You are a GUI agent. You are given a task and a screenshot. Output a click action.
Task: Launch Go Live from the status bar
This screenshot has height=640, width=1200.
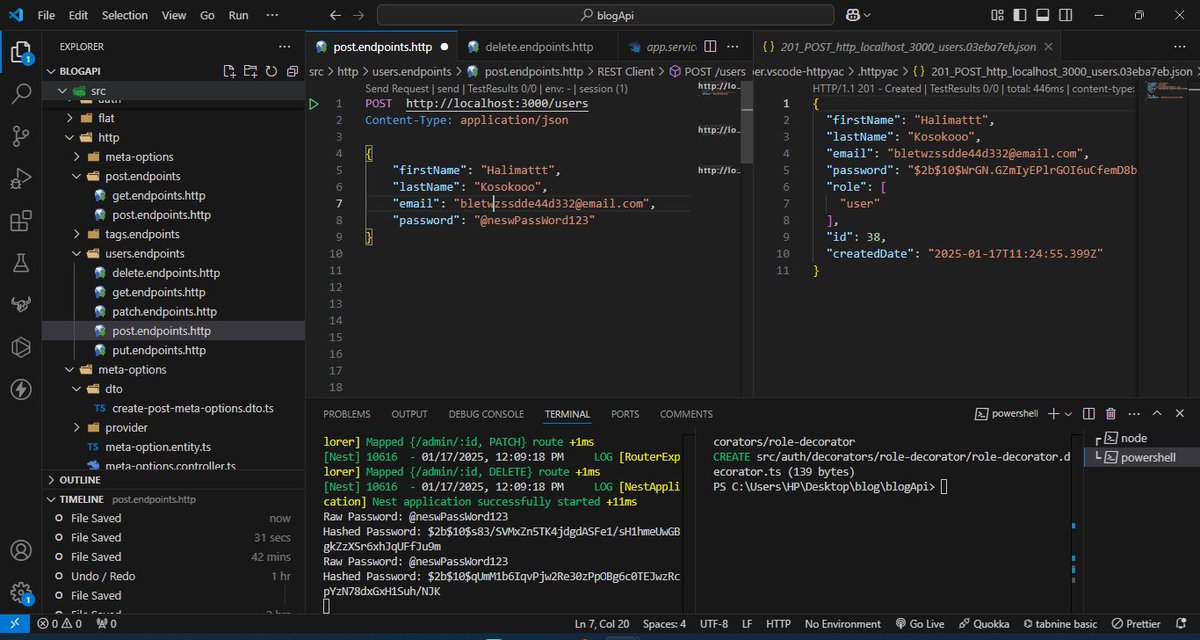click(x=920, y=623)
